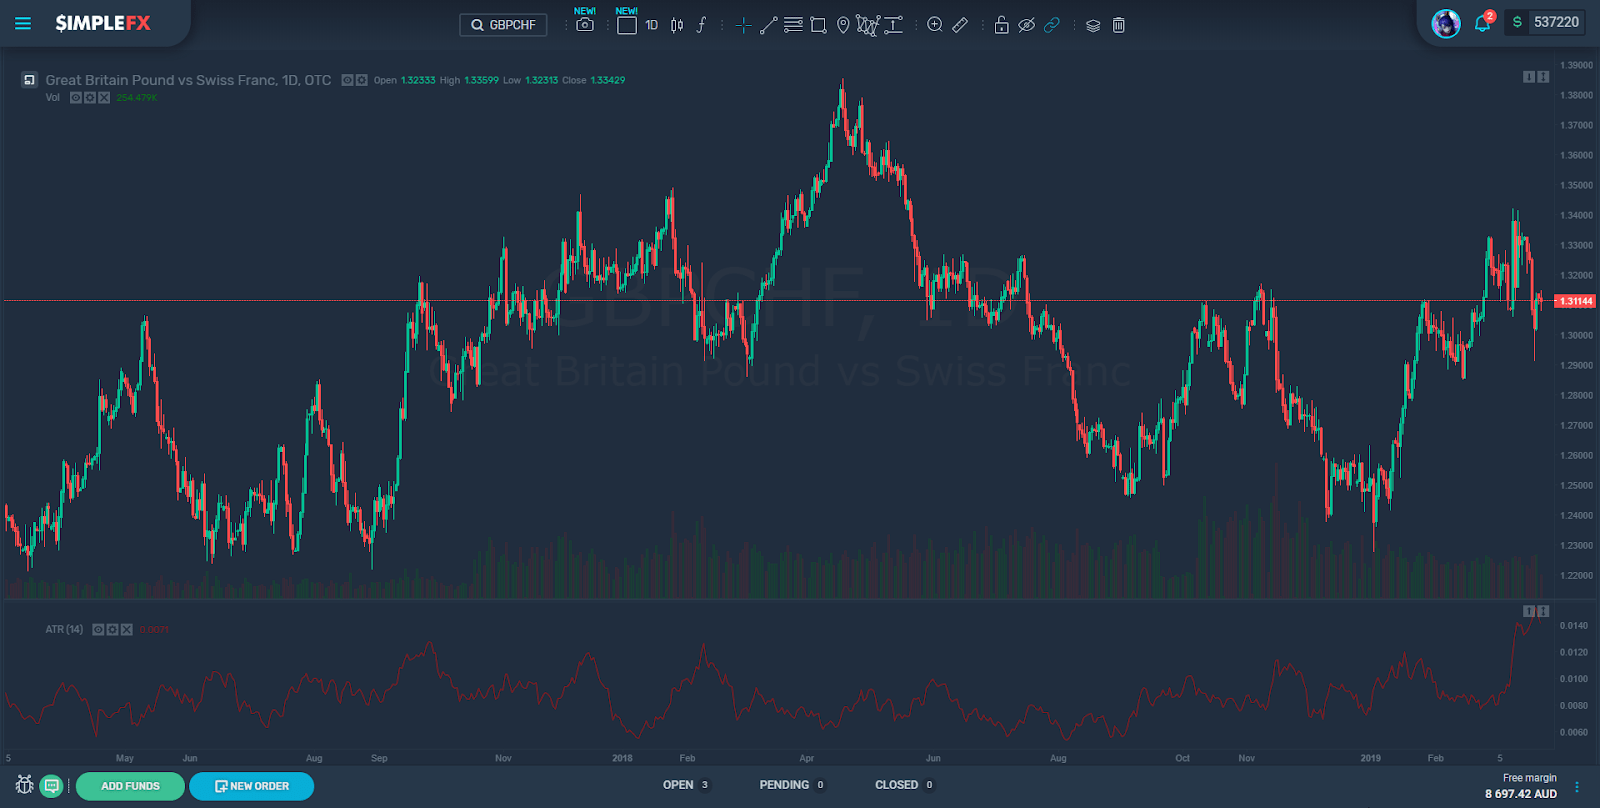Open the candlestick chart style selector
This screenshot has height=808, width=1600.
pos(677,25)
